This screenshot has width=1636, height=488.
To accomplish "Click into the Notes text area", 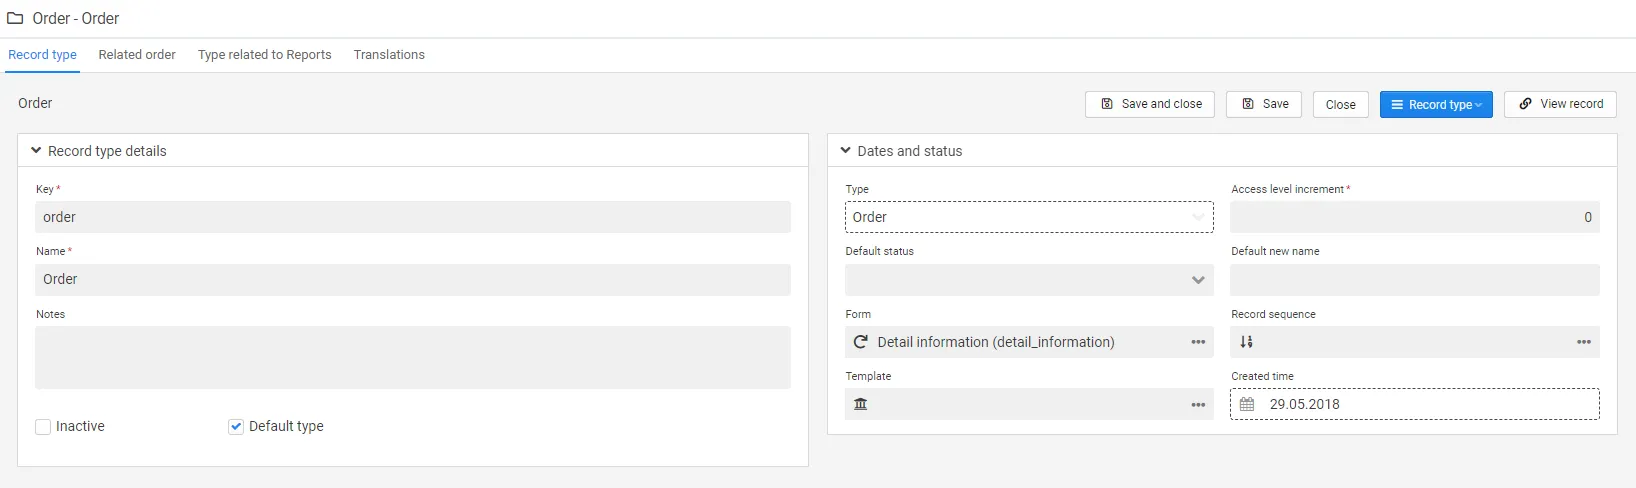I will tap(412, 357).
